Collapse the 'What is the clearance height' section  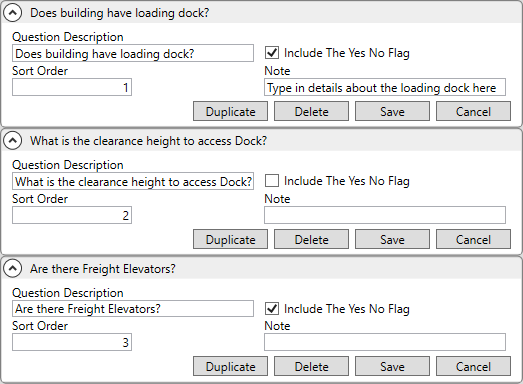coord(13,141)
